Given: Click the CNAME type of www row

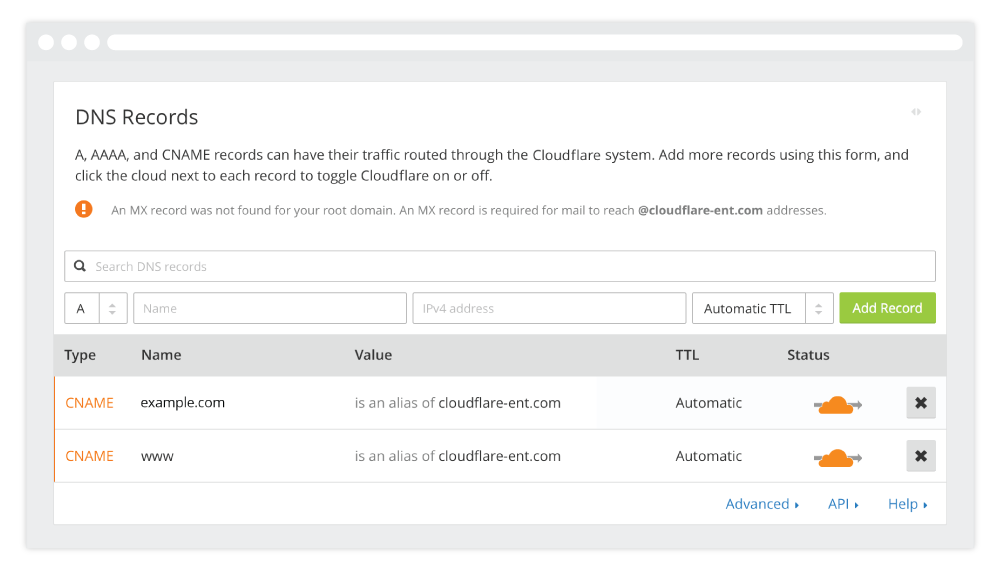Looking at the screenshot, I should [x=89, y=456].
